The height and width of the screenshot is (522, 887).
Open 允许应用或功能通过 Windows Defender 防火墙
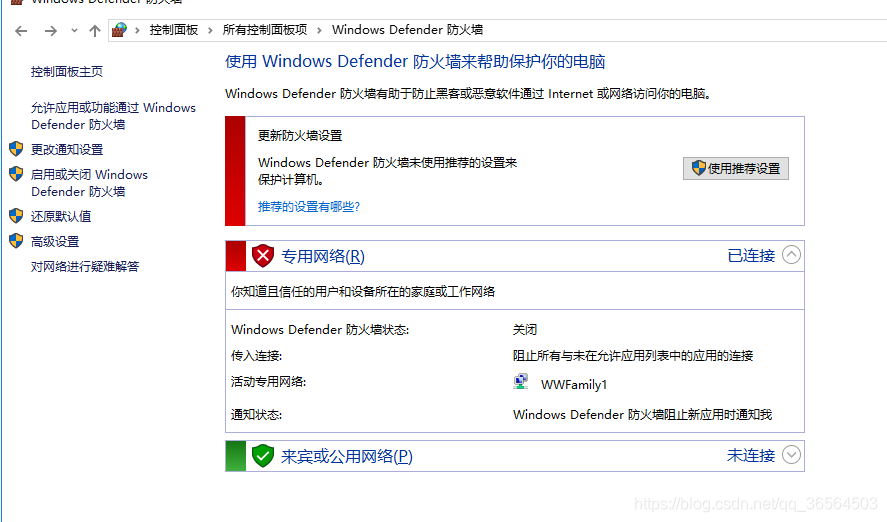(x=113, y=116)
